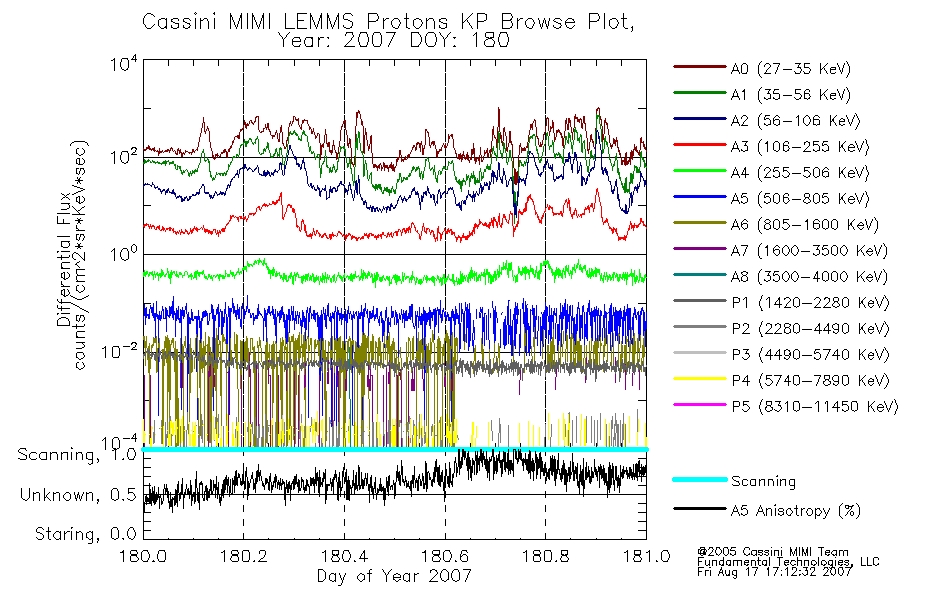Click the x-axis tick label 180.2
950x600 pixels.
point(244,556)
